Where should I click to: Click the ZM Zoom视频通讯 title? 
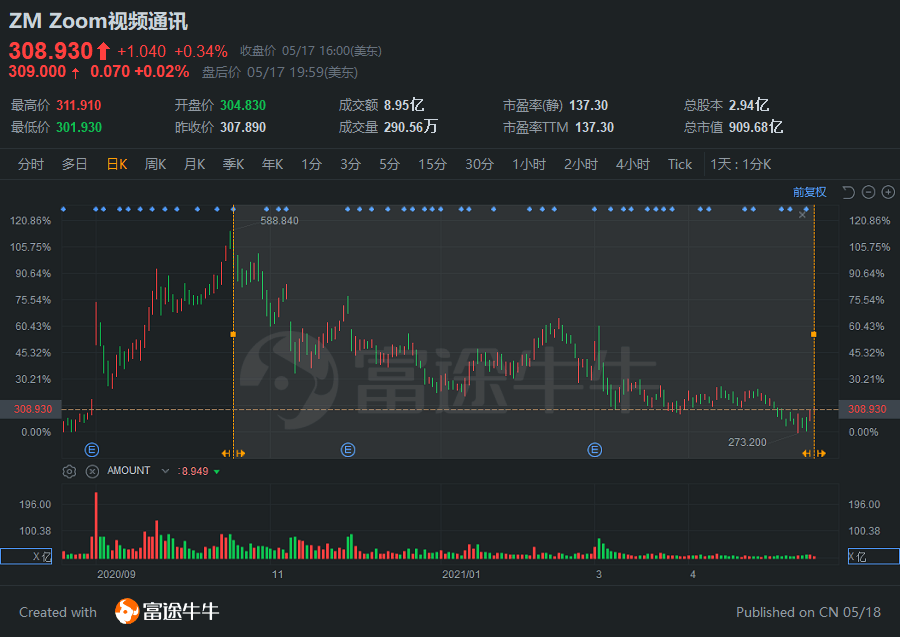(x=98, y=21)
